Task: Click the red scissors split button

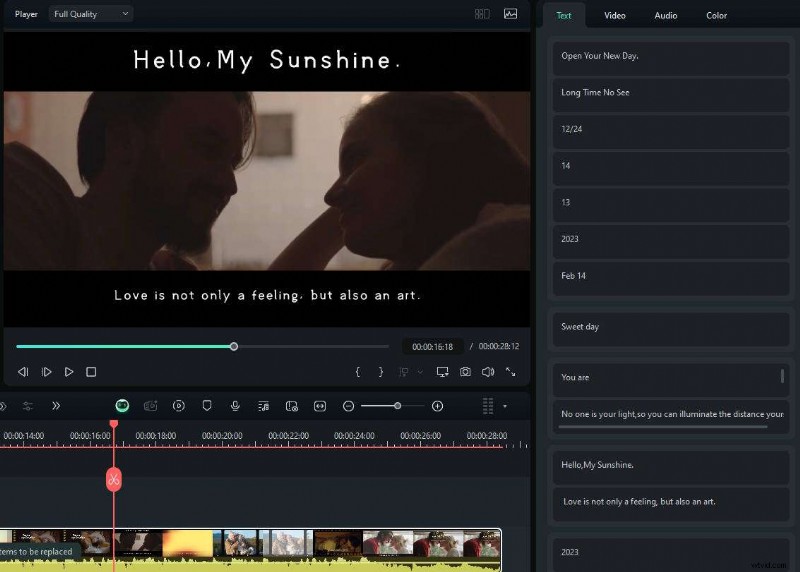Action: (114, 479)
